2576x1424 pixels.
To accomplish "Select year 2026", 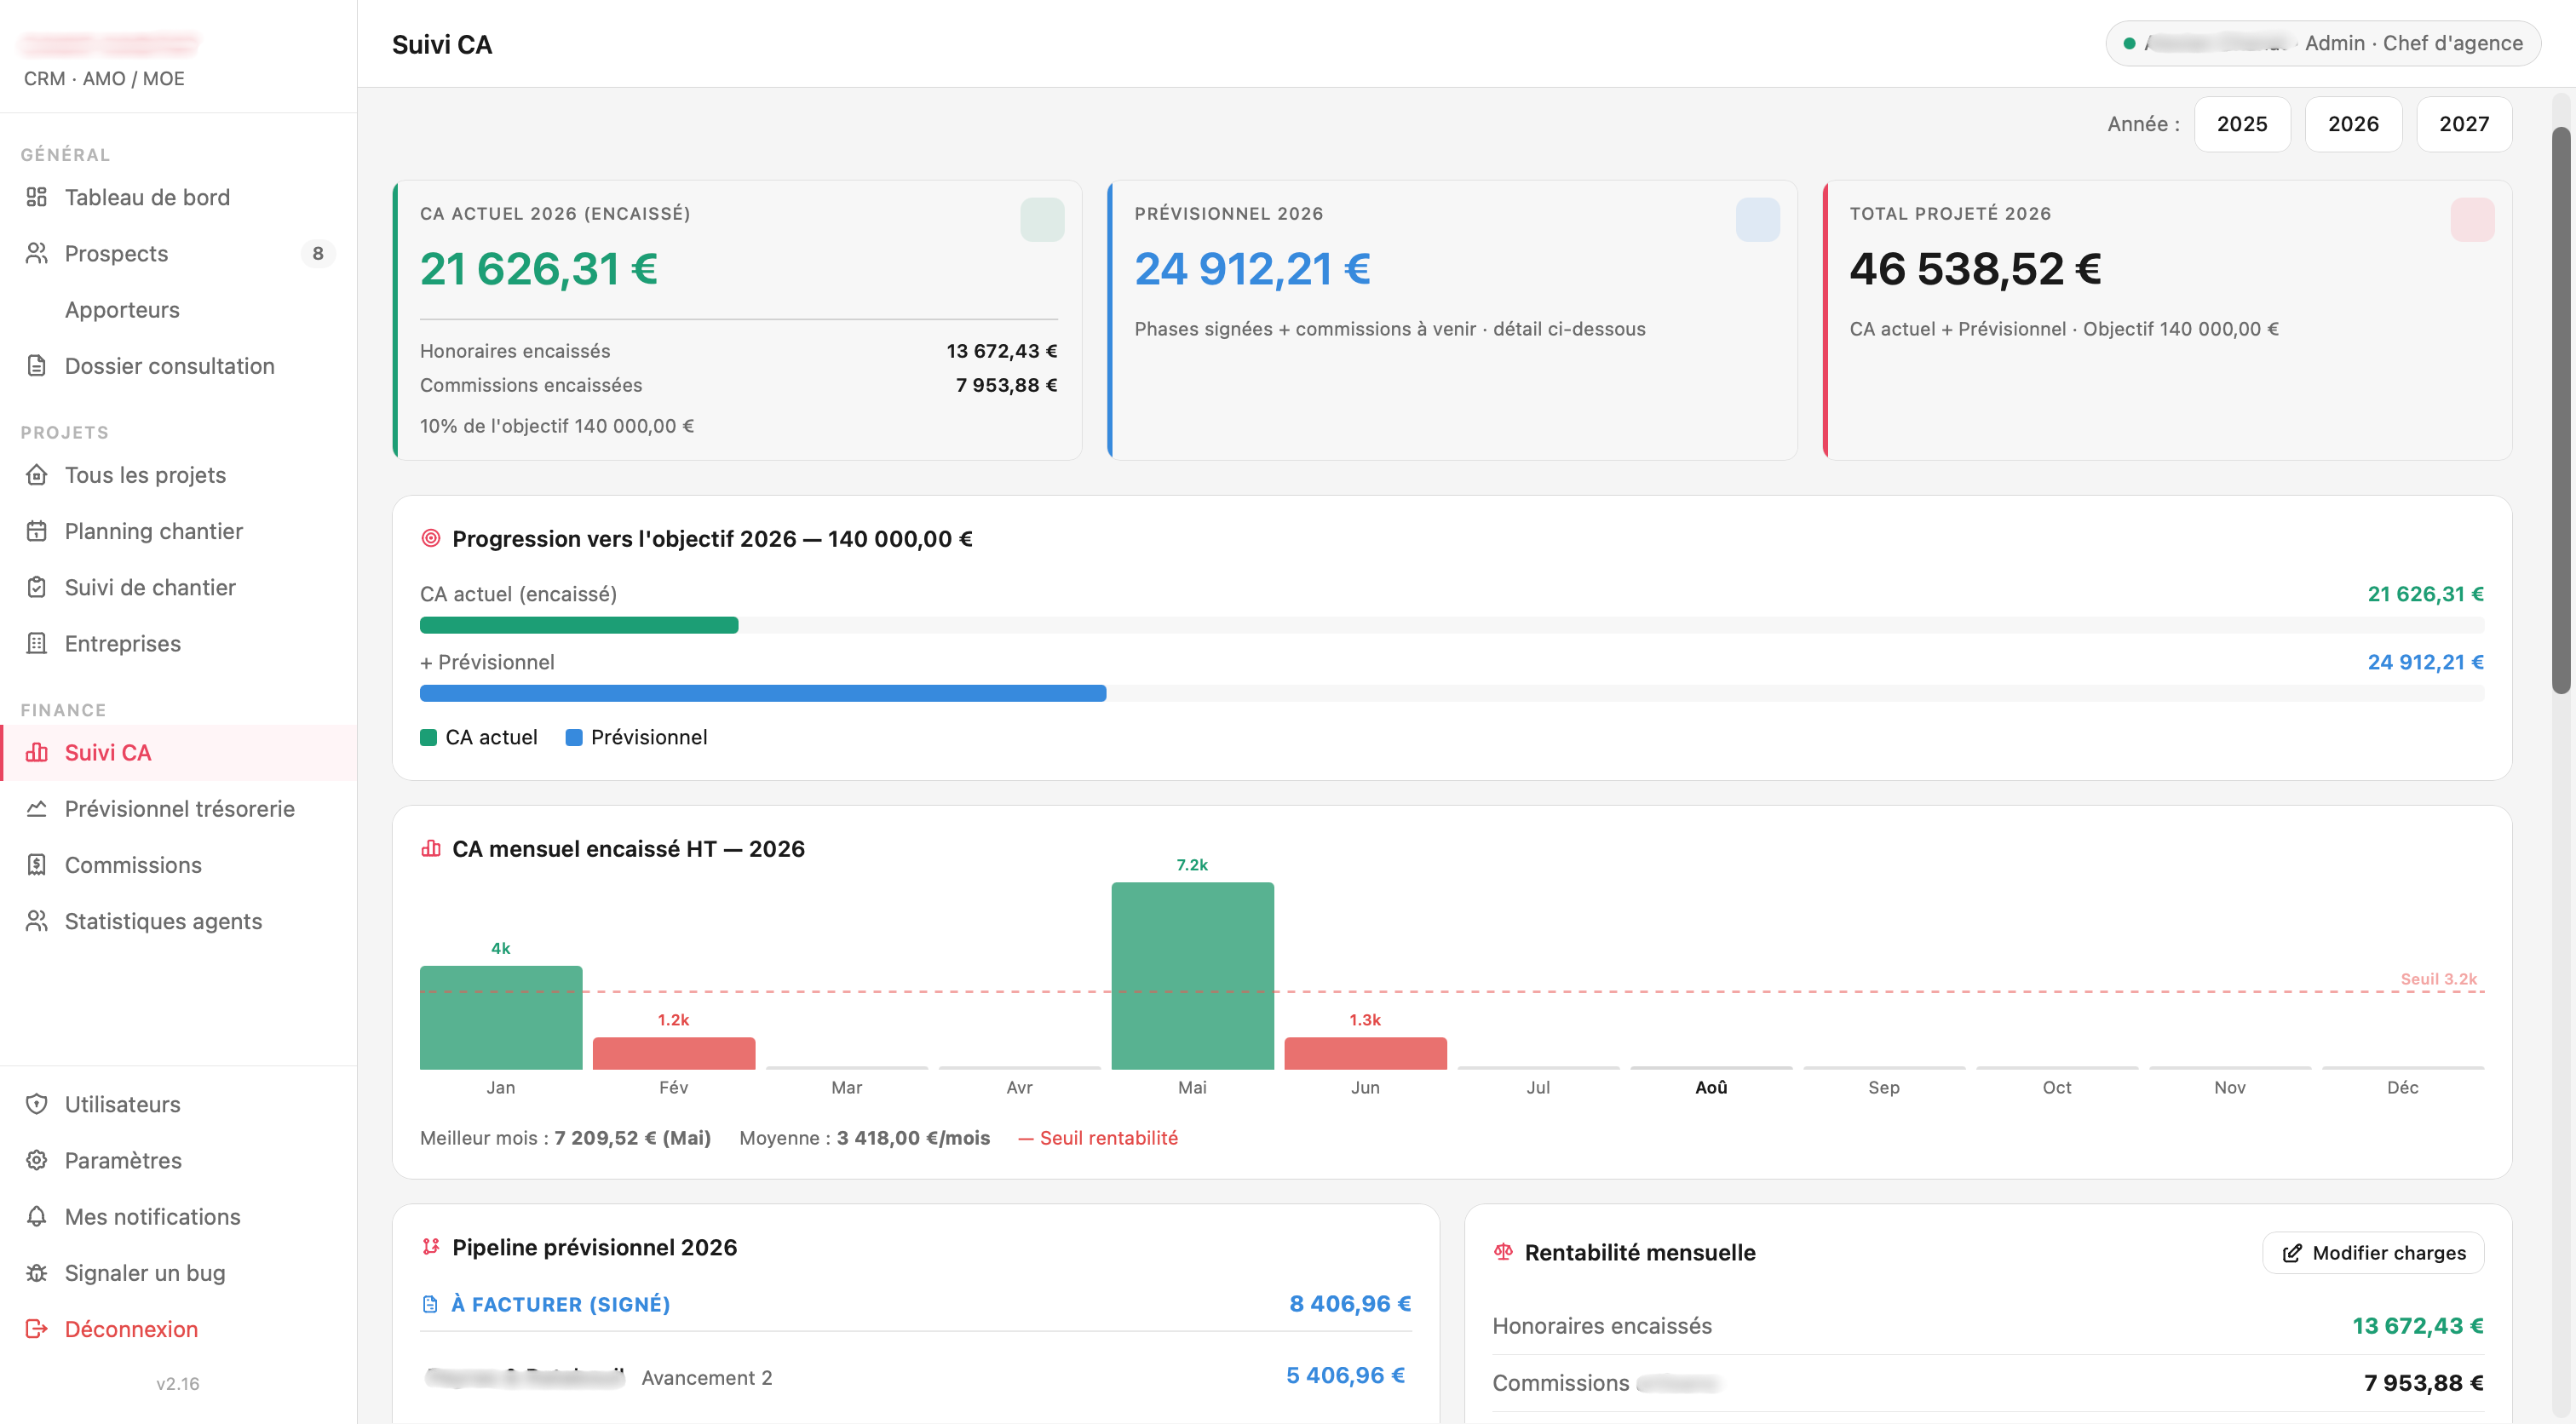I will click(x=2353, y=124).
